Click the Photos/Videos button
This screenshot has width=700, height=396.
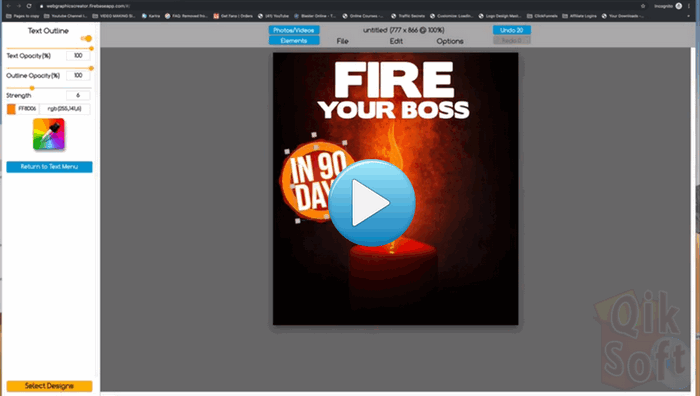click(294, 30)
